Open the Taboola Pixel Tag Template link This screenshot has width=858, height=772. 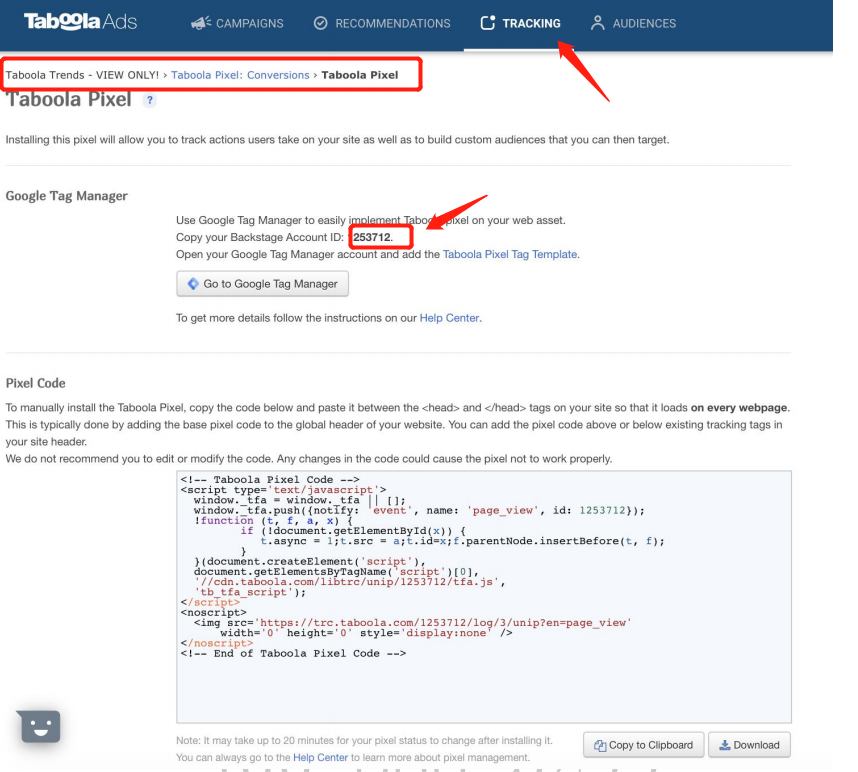(x=510, y=254)
